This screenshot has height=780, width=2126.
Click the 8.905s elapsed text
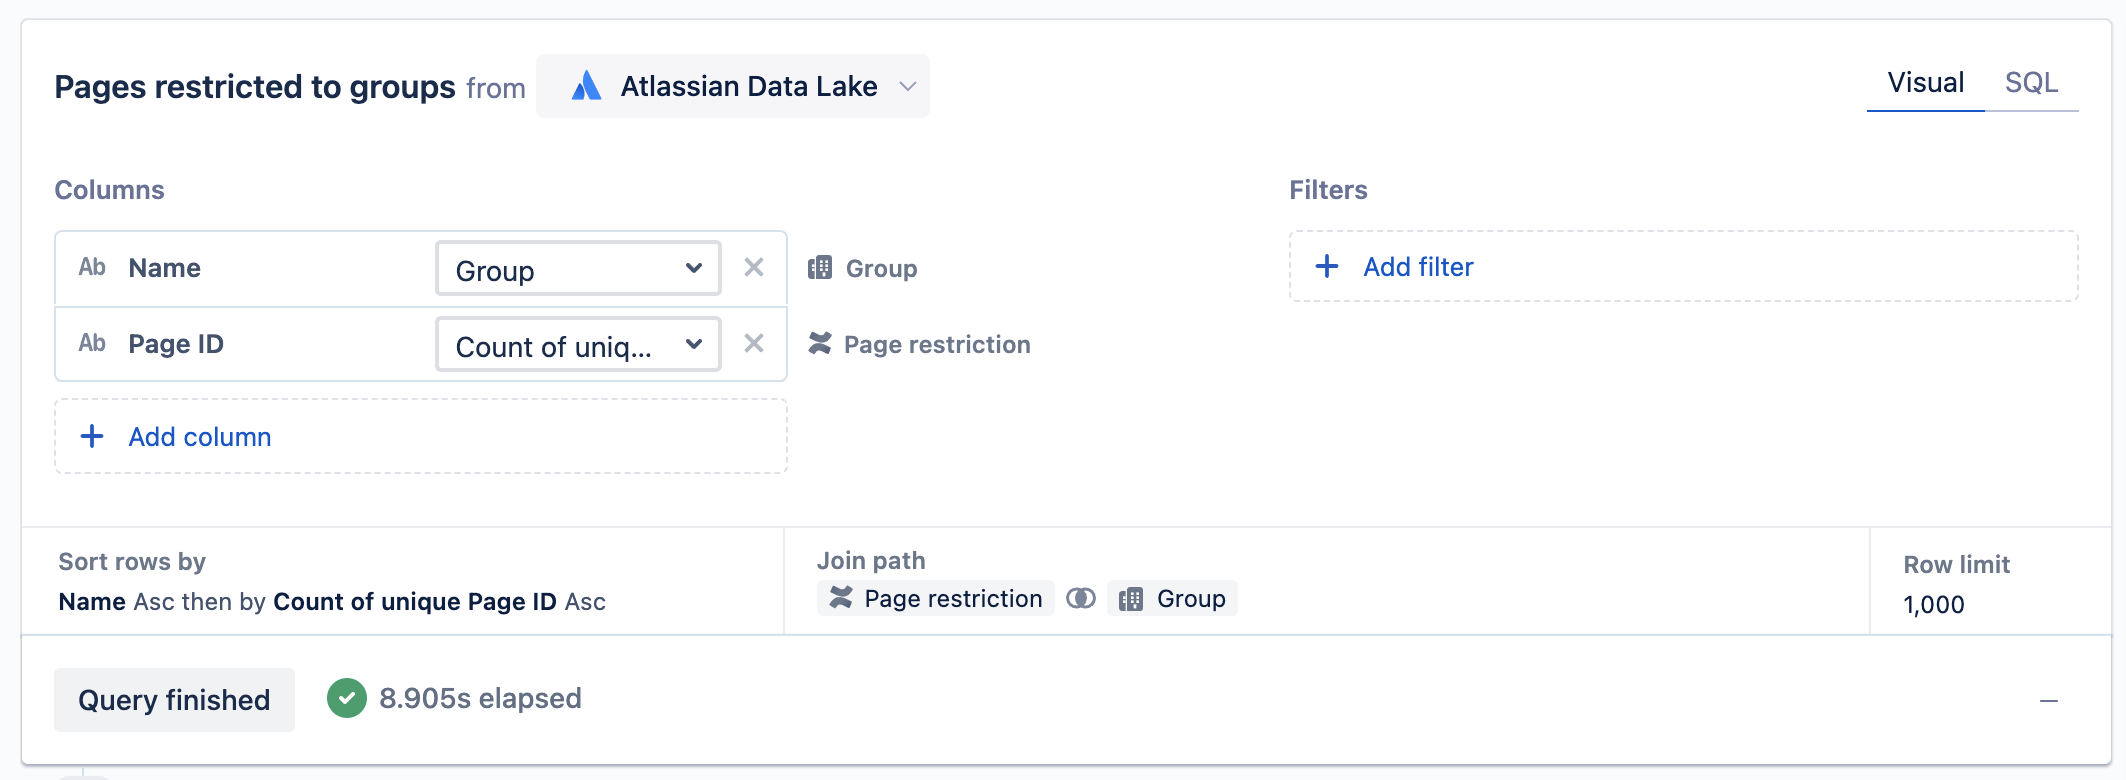click(480, 698)
